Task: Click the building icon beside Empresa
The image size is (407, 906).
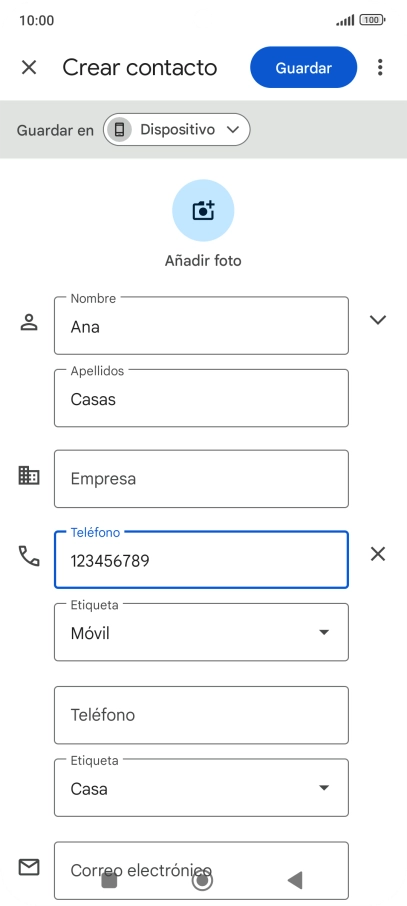Action: click(x=29, y=476)
